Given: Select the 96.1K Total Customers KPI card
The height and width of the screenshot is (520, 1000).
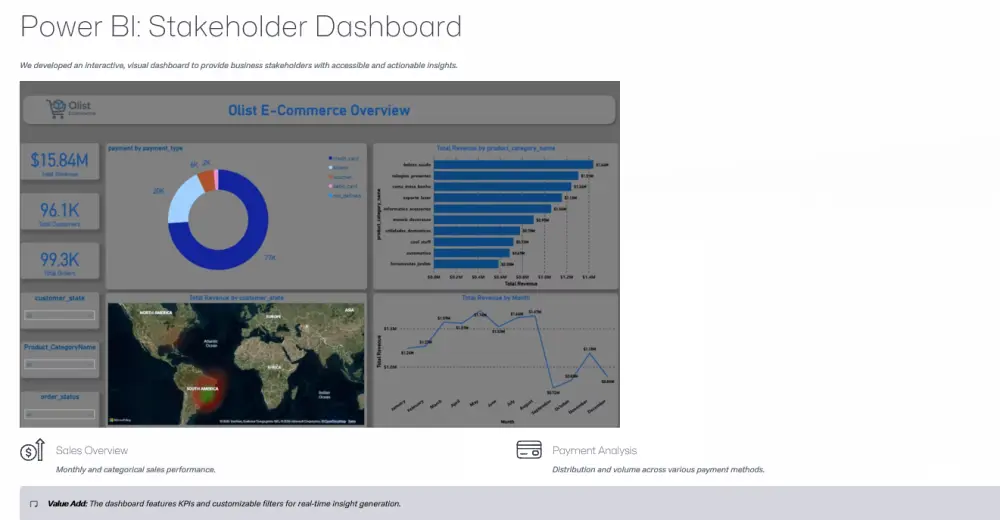Looking at the screenshot, I should point(60,212).
